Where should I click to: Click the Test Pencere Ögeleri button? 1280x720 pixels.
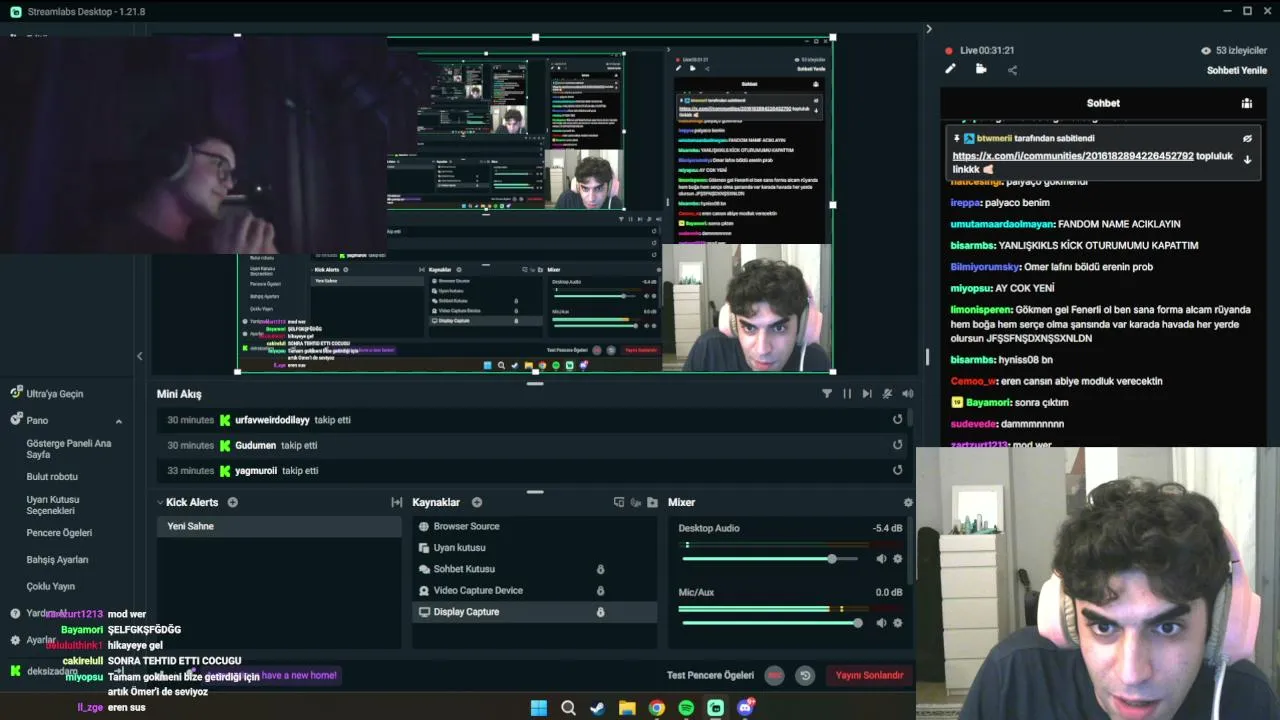click(710, 676)
